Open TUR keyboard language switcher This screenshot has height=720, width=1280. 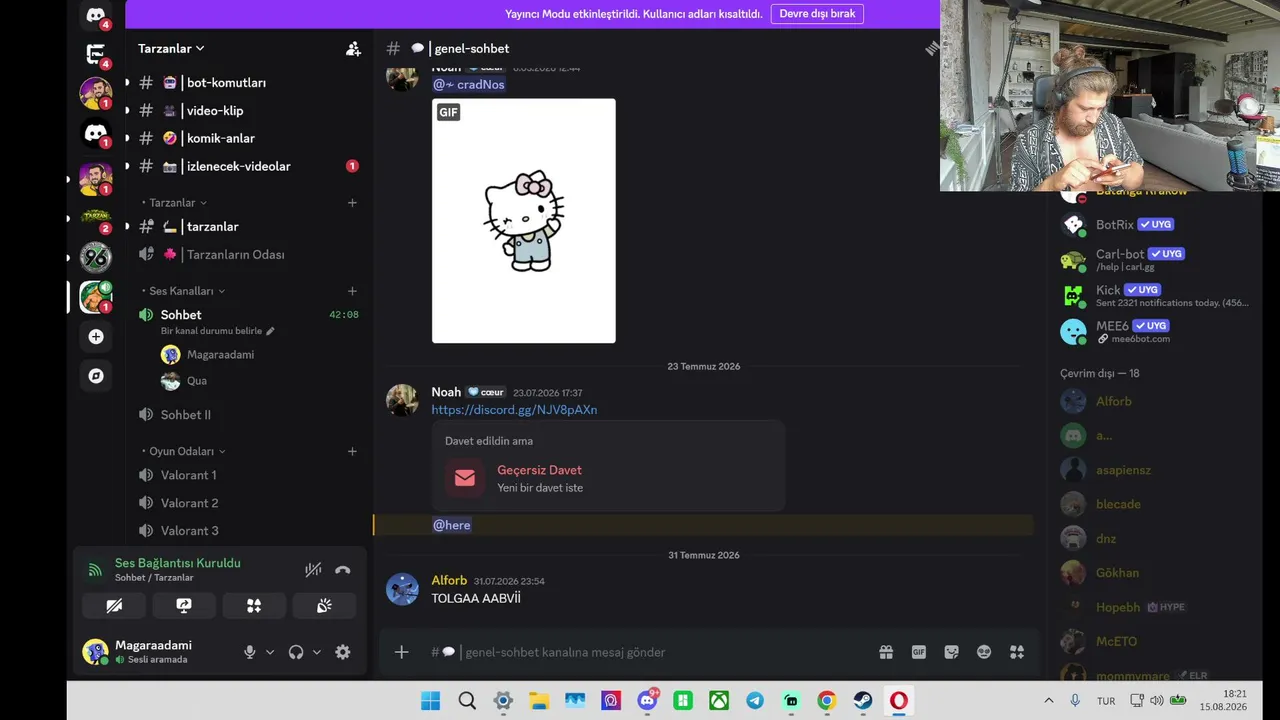coord(1106,701)
